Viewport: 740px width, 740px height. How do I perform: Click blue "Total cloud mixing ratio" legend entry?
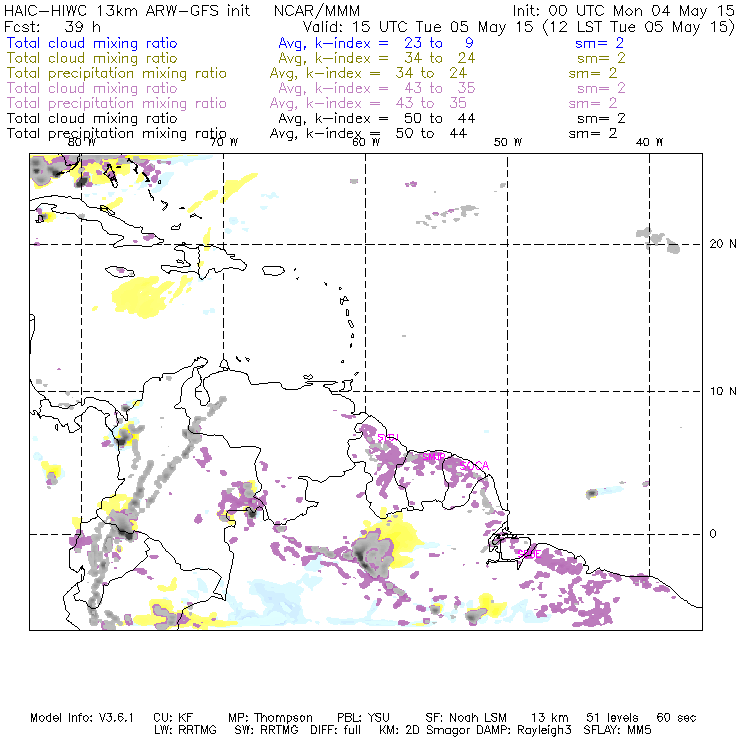pyautogui.click(x=92, y=43)
